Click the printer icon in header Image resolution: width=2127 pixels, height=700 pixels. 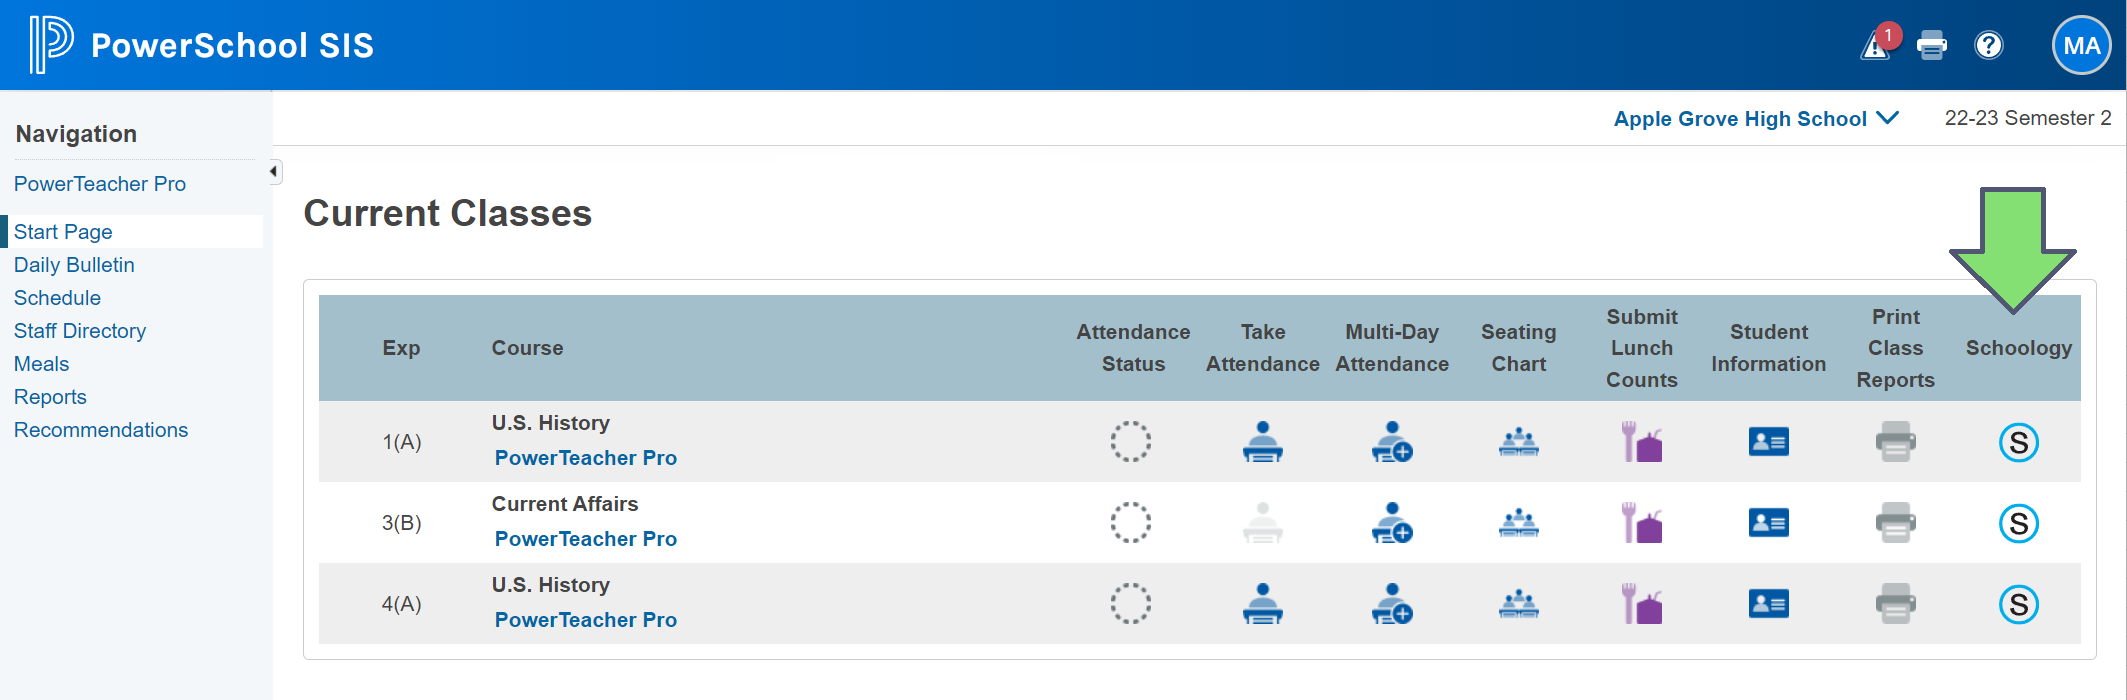click(1932, 45)
